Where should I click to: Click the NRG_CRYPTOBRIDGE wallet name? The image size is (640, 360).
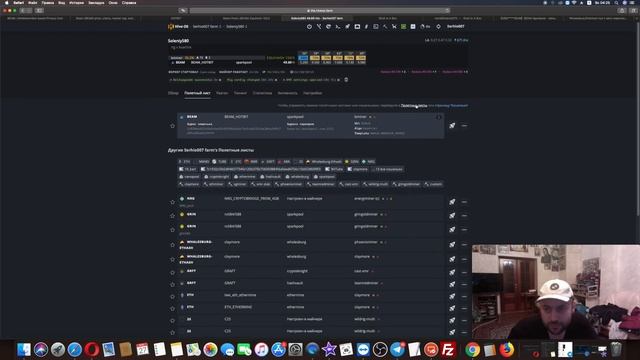click(x=251, y=199)
